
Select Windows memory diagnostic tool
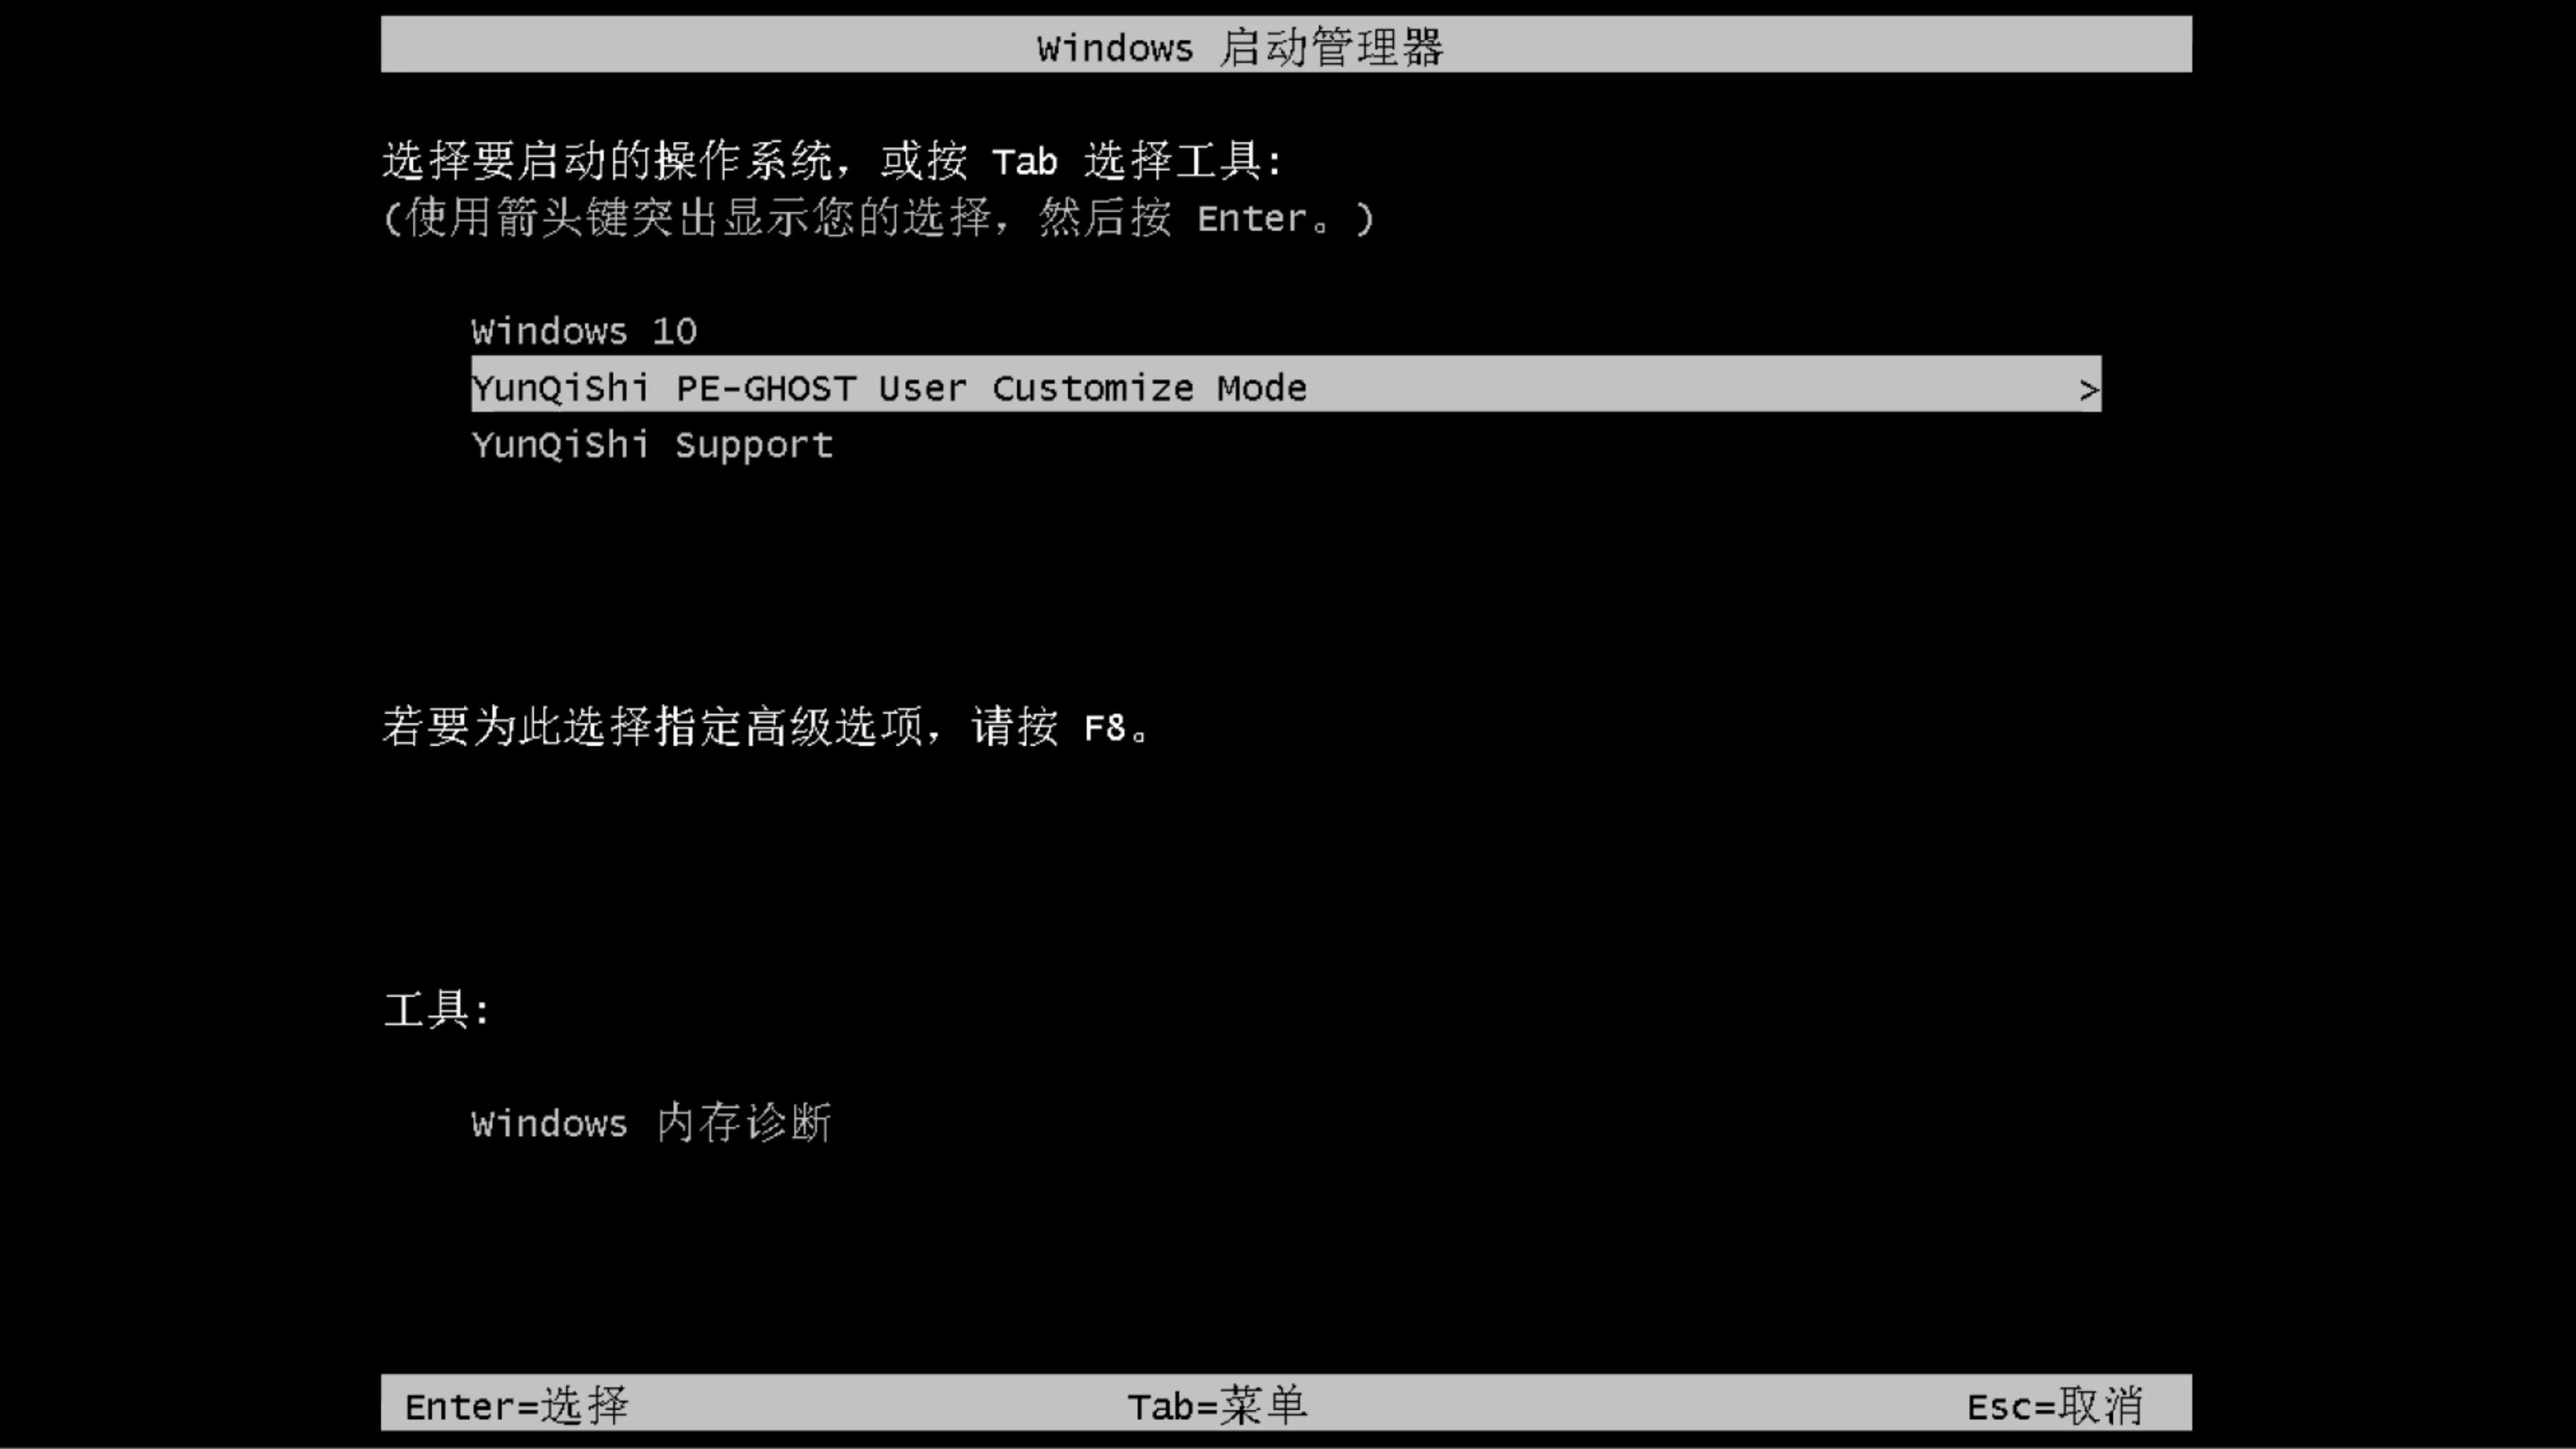(651, 1124)
